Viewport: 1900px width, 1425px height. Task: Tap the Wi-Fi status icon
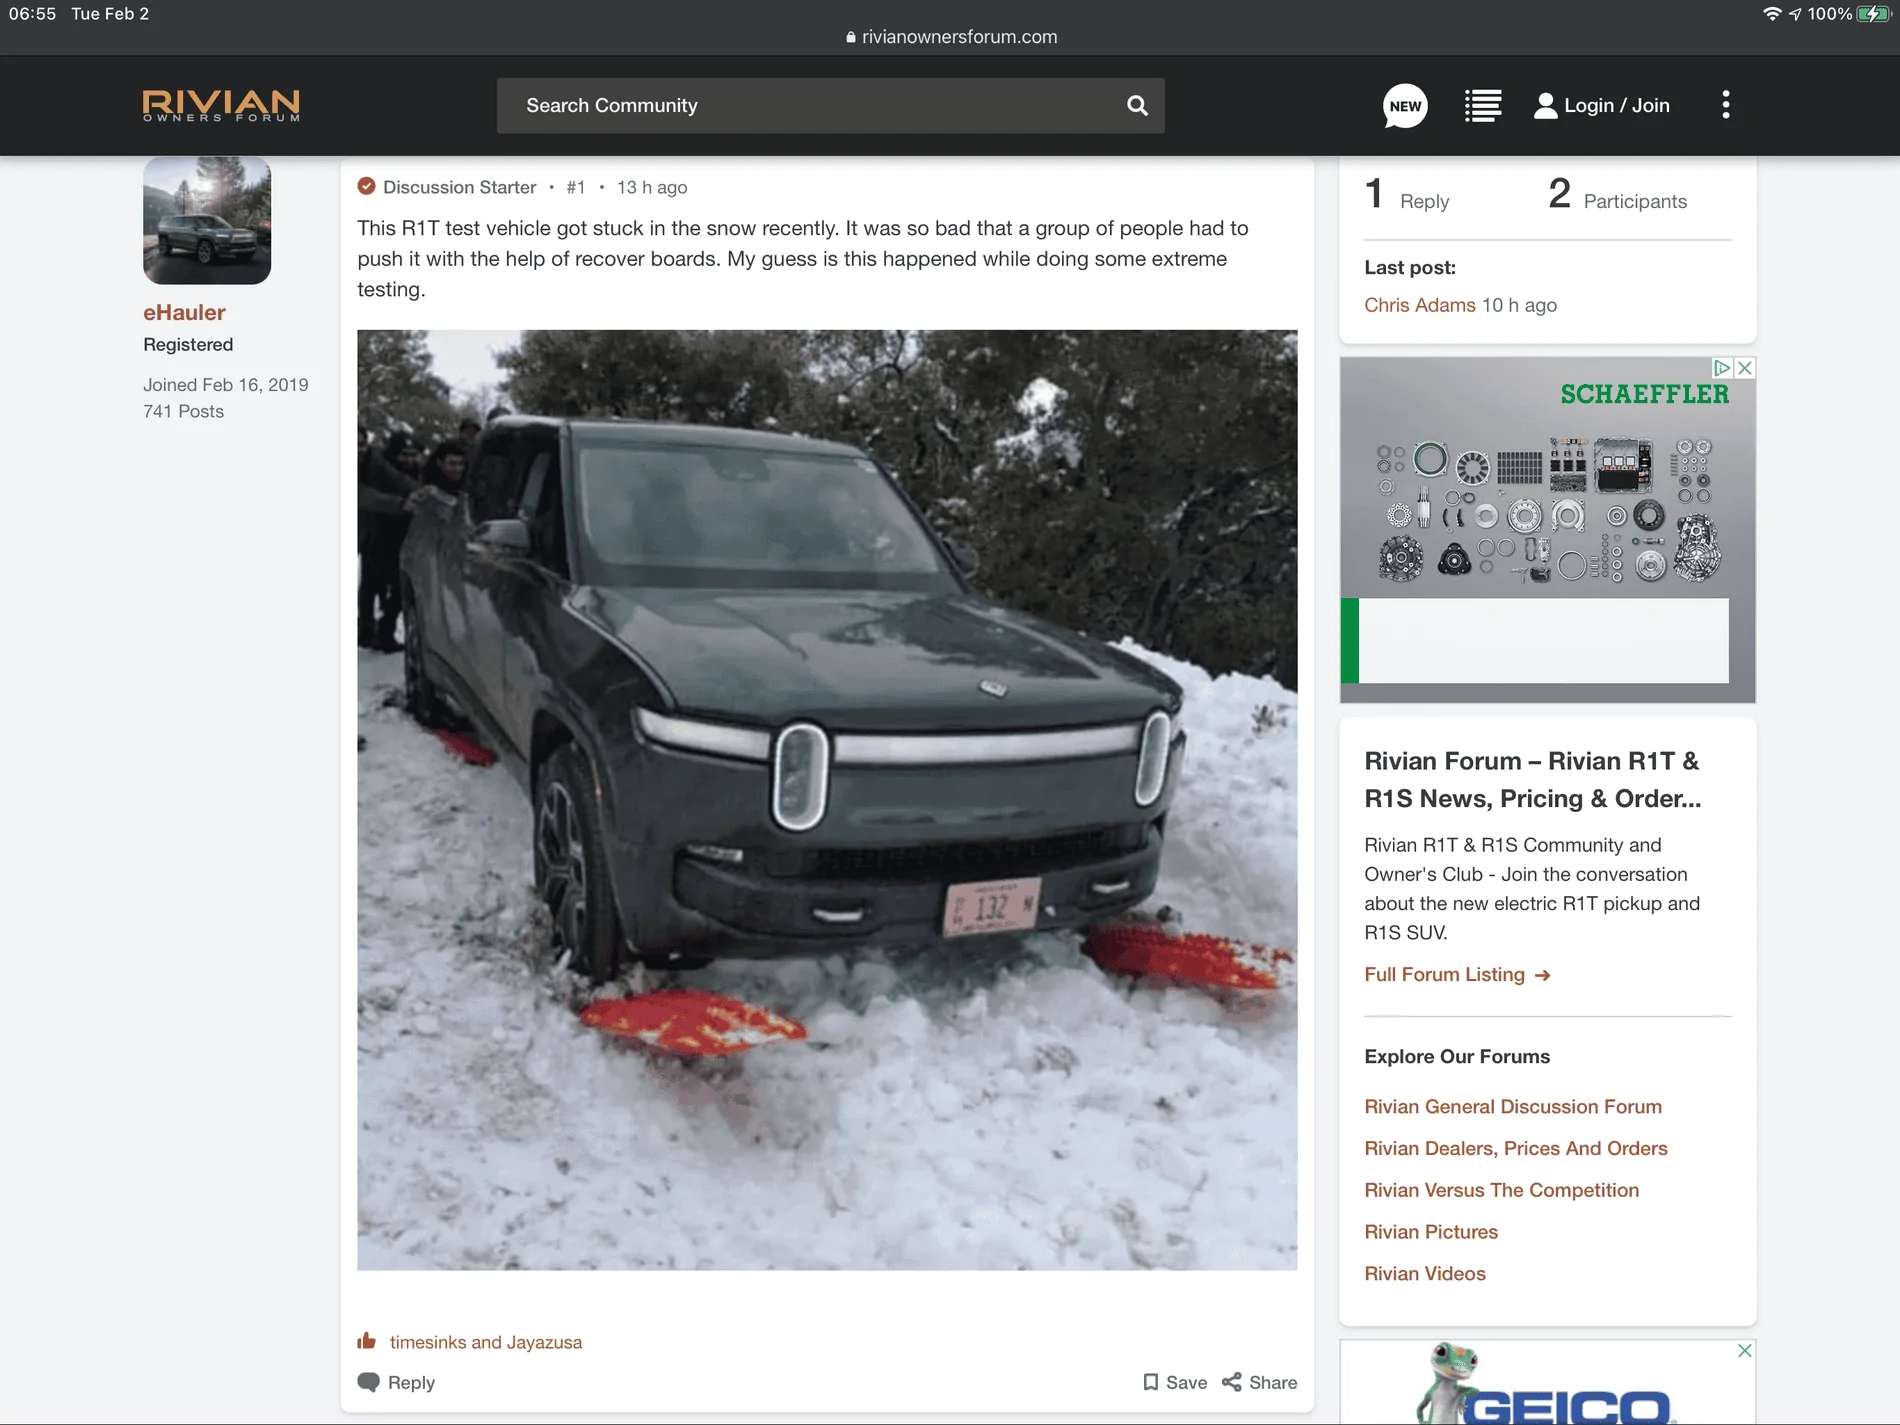click(1771, 14)
